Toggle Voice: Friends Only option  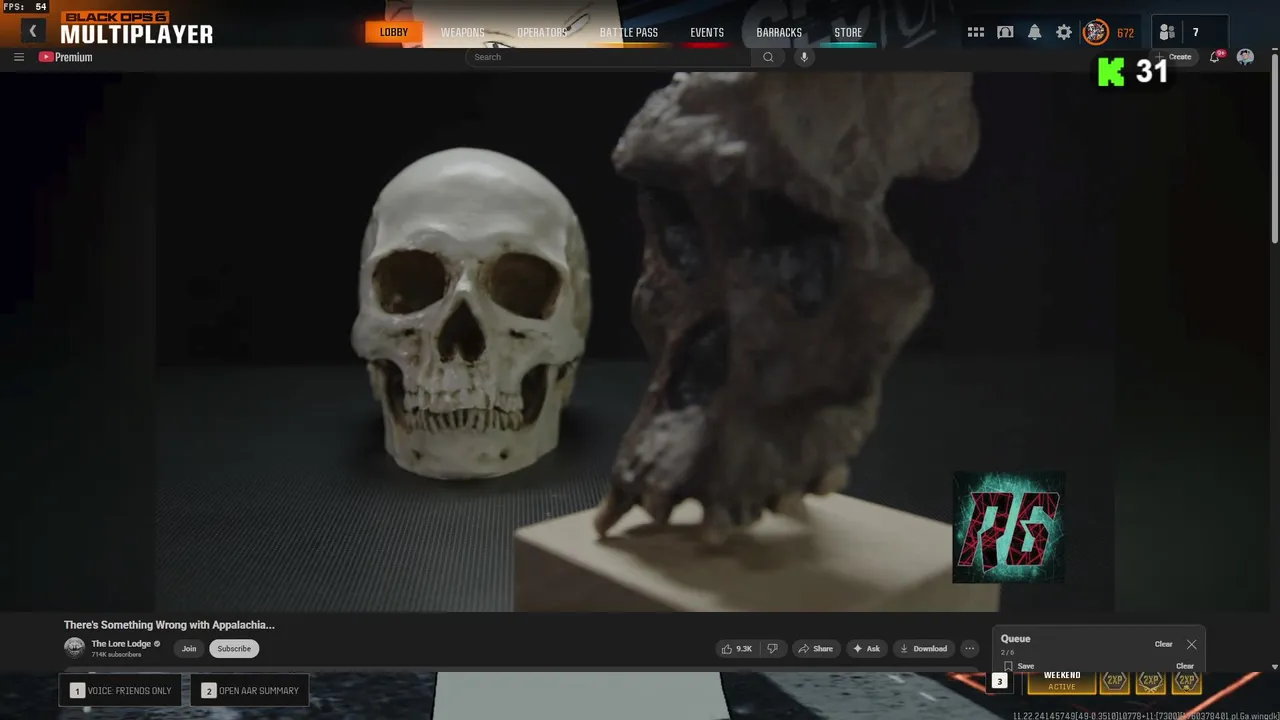pyautogui.click(x=121, y=691)
